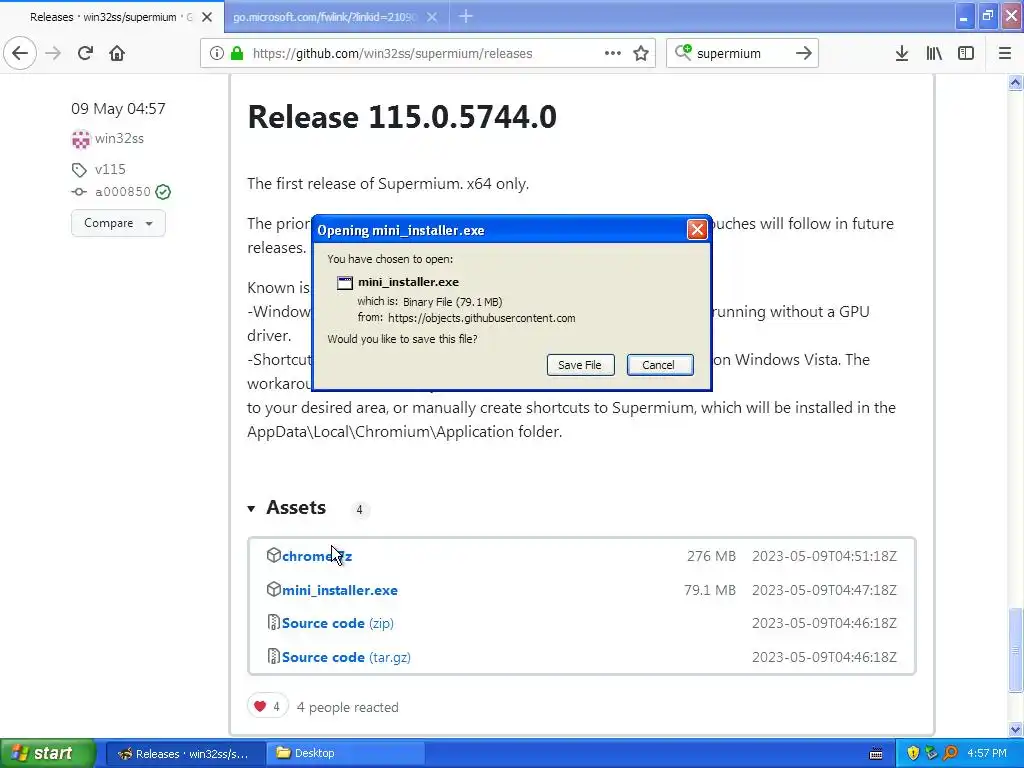Switch to Releases win32ss taskbar button

tap(185, 754)
